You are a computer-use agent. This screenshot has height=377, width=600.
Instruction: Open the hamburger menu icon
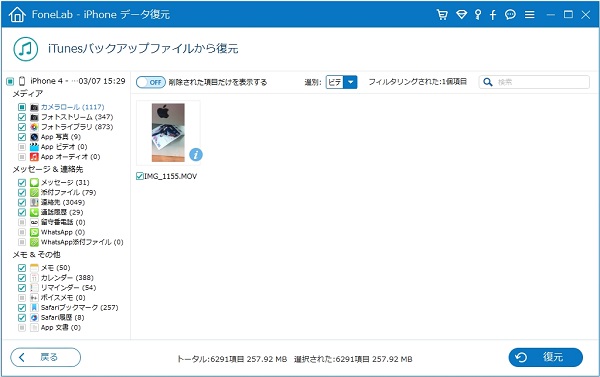(530, 15)
